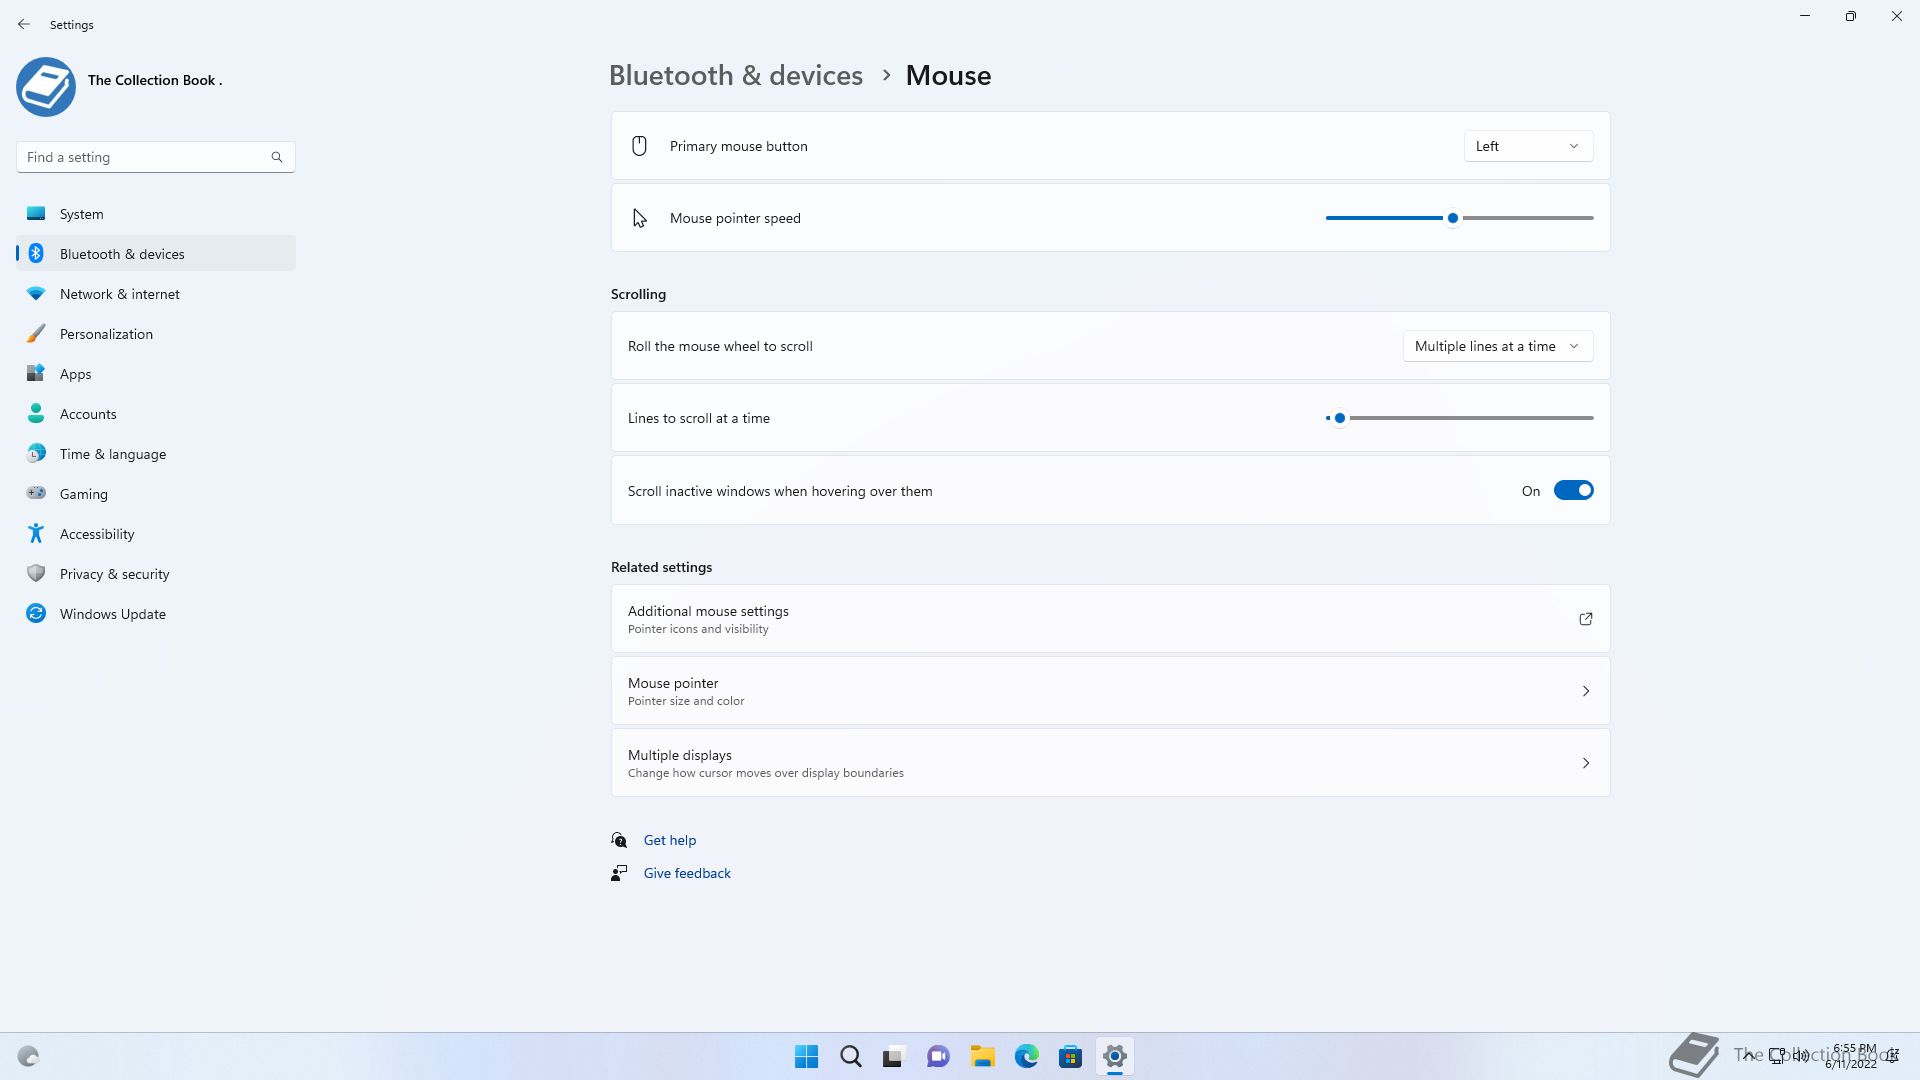Click the back arrow in Settings
1920x1080 pixels.
coord(24,24)
